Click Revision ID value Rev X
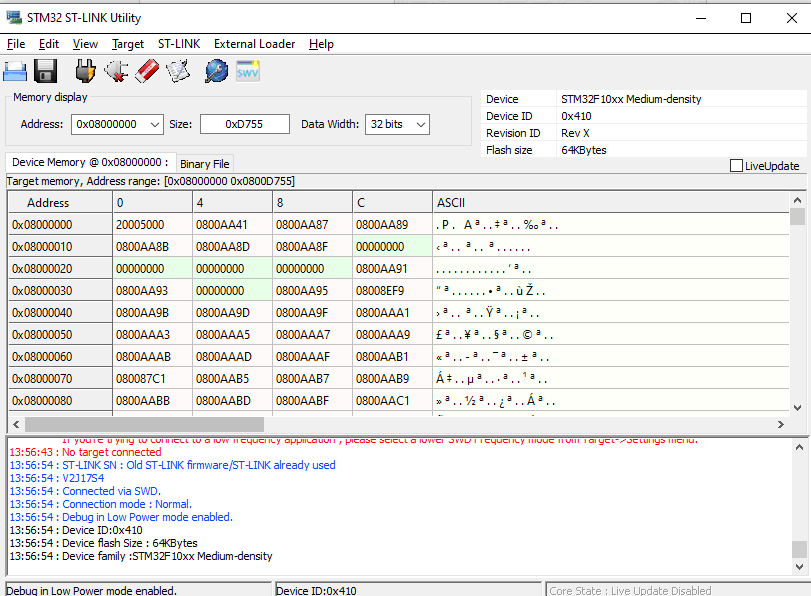Image resolution: width=811 pixels, height=596 pixels. (x=575, y=133)
